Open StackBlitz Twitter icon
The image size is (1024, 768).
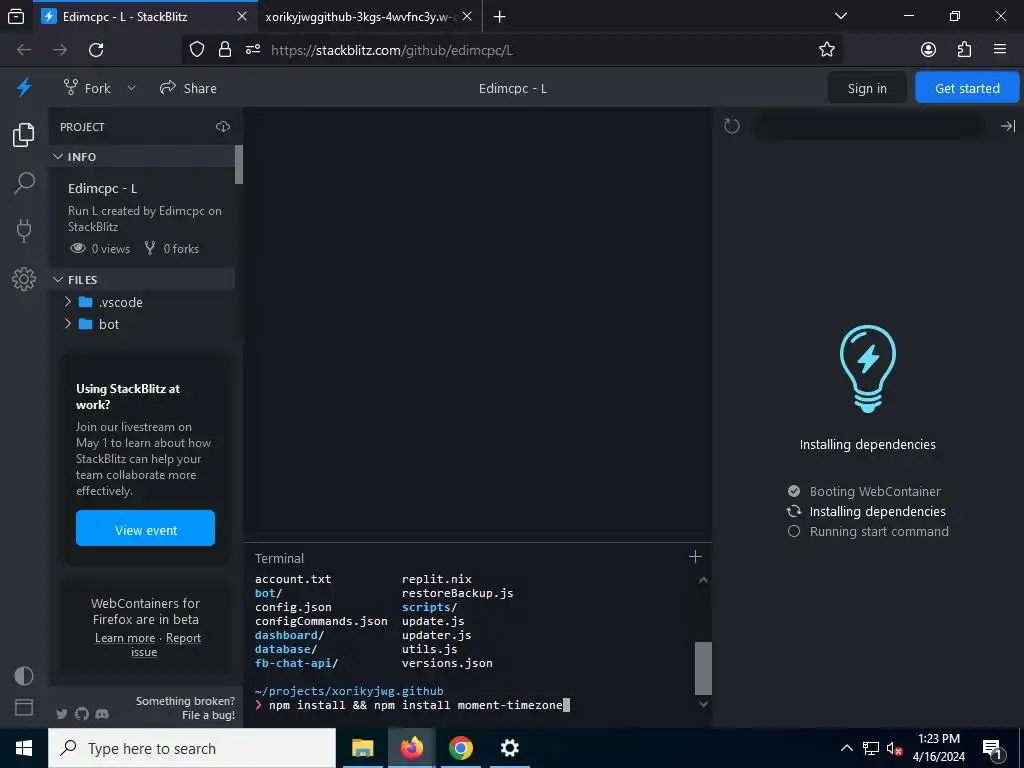[62, 714]
